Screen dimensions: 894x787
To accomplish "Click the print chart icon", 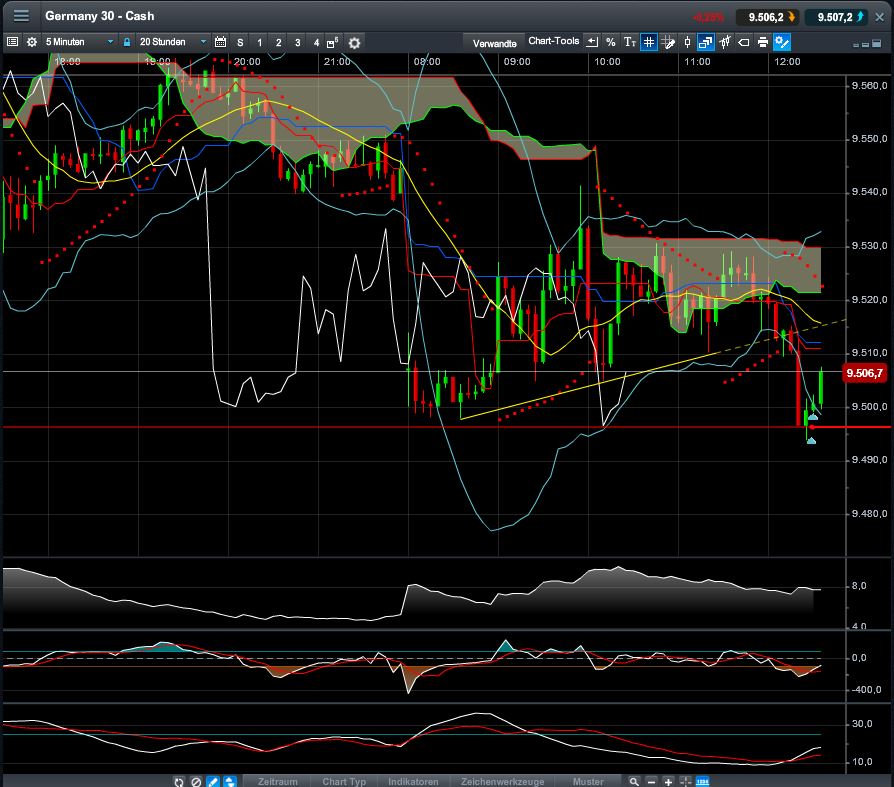I will click(x=763, y=42).
